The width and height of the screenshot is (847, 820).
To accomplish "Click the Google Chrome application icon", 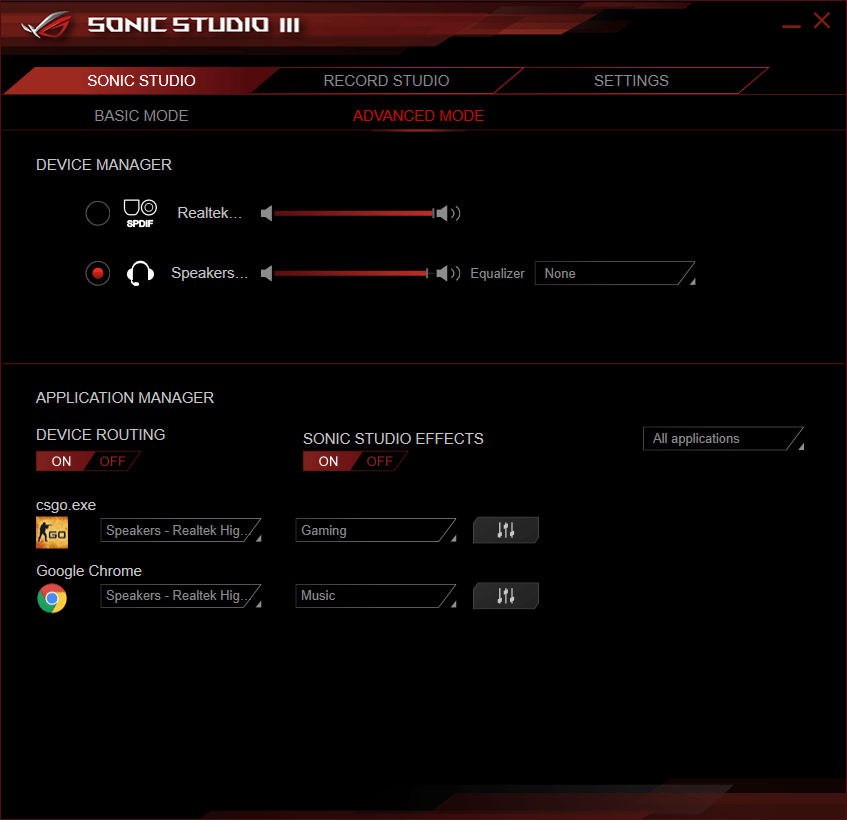I will [52, 599].
